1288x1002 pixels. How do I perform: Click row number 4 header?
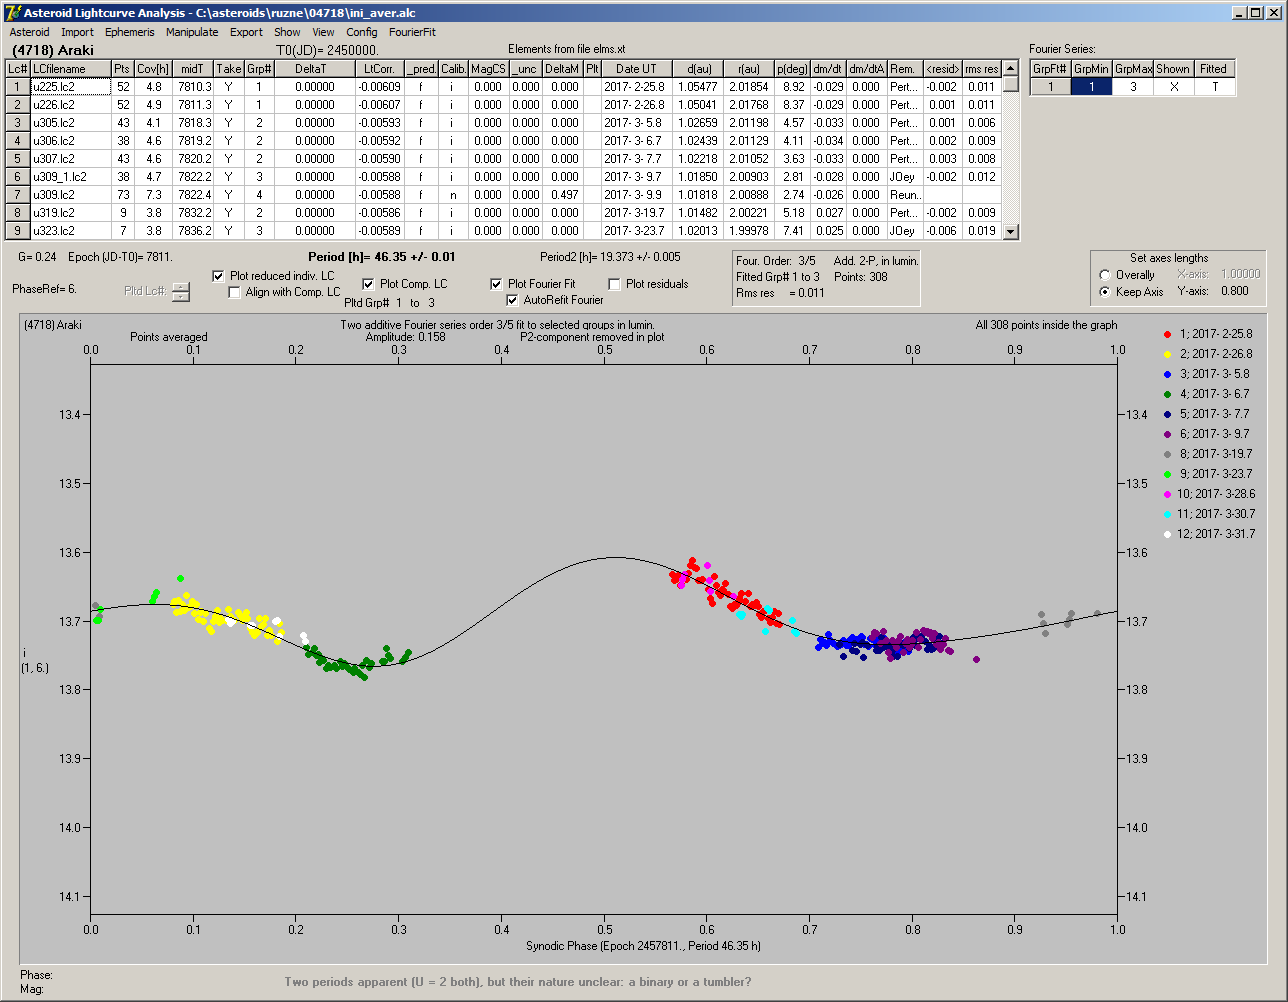(x=17, y=141)
